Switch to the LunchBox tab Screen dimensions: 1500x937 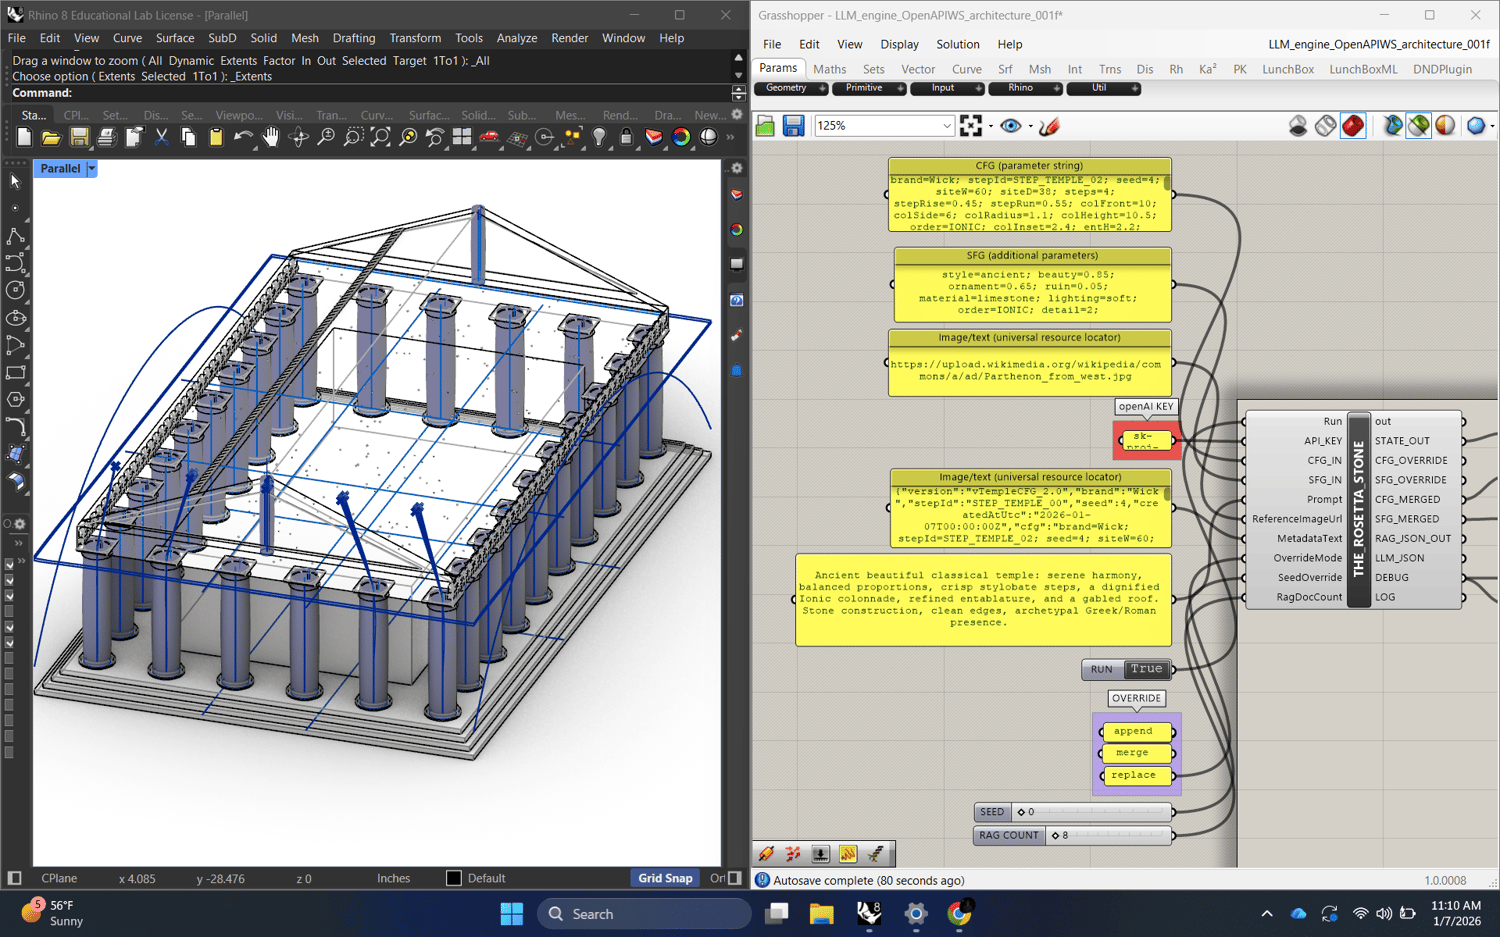(1287, 69)
